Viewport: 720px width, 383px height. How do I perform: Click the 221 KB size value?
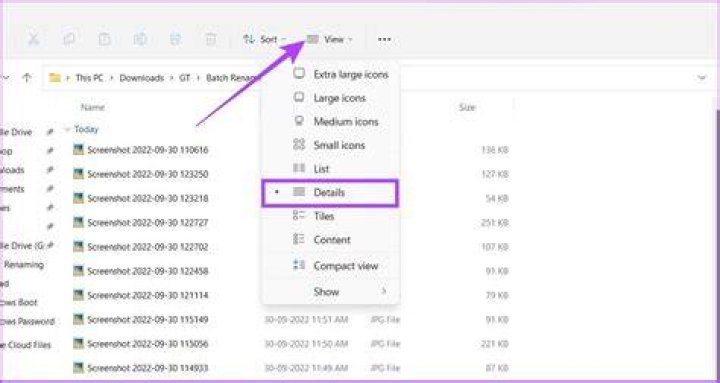[495, 344]
